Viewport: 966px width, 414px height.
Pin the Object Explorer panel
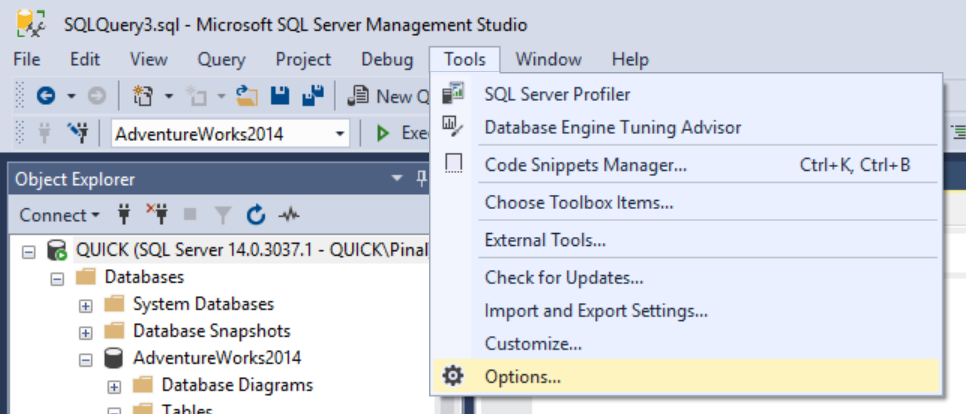click(421, 179)
